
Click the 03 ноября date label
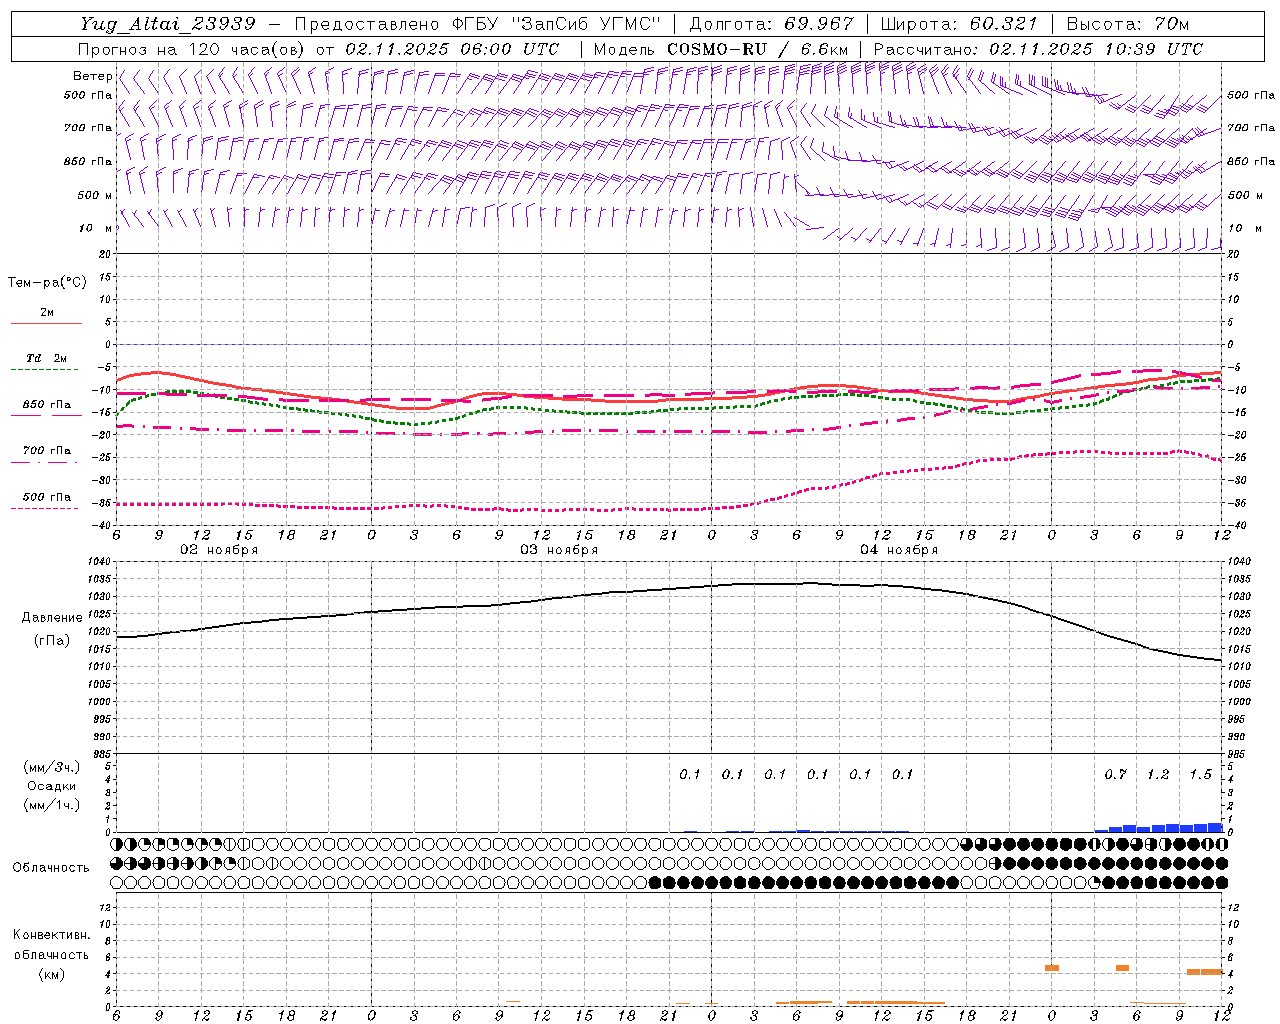click(559, 550)
